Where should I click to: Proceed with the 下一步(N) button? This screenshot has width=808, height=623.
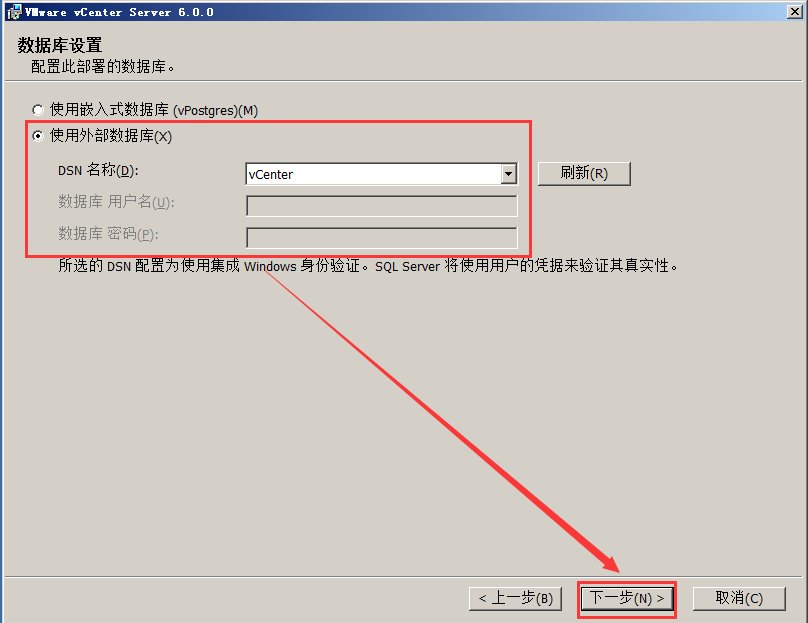coord(627,598)
